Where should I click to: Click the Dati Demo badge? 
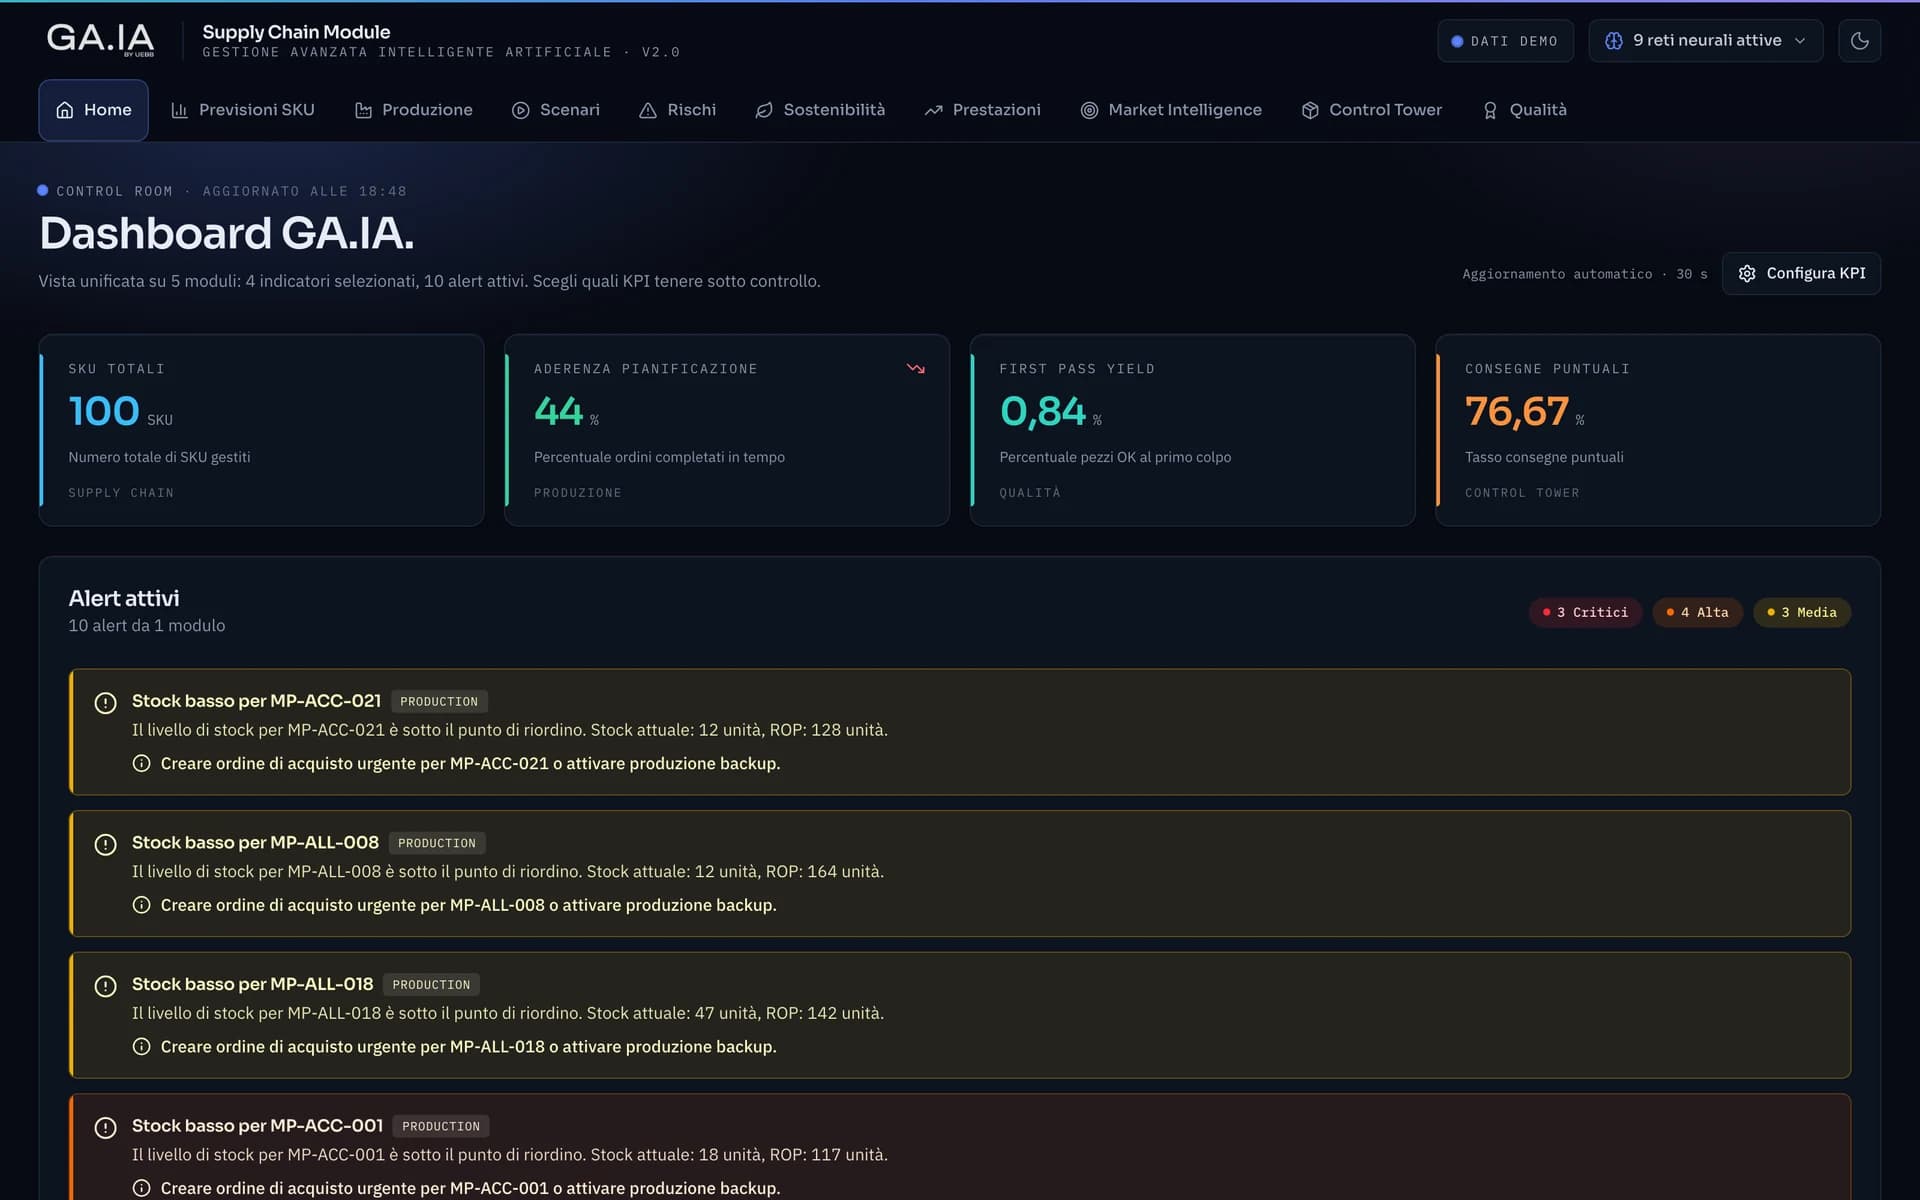1505,41
